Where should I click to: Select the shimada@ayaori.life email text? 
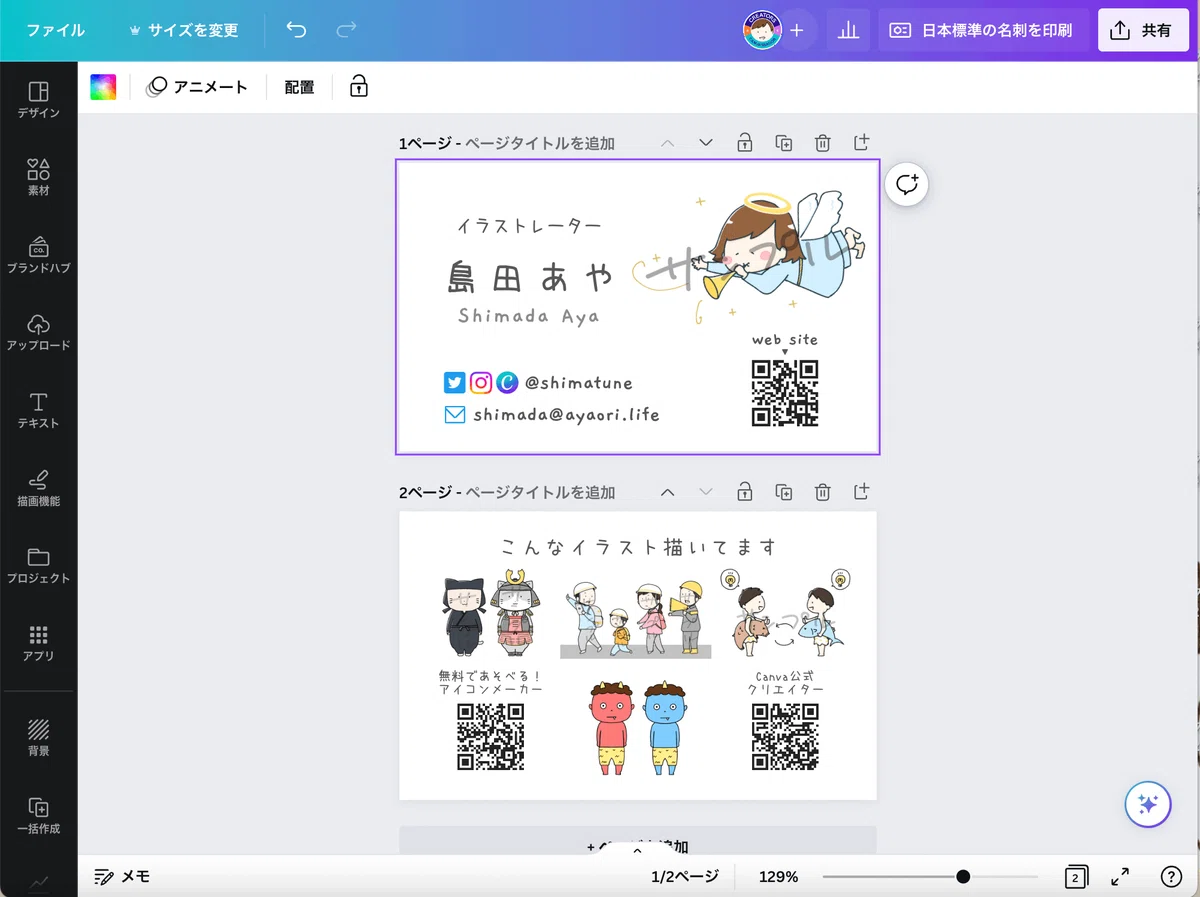pyautogui.click(x=566, y=414)
